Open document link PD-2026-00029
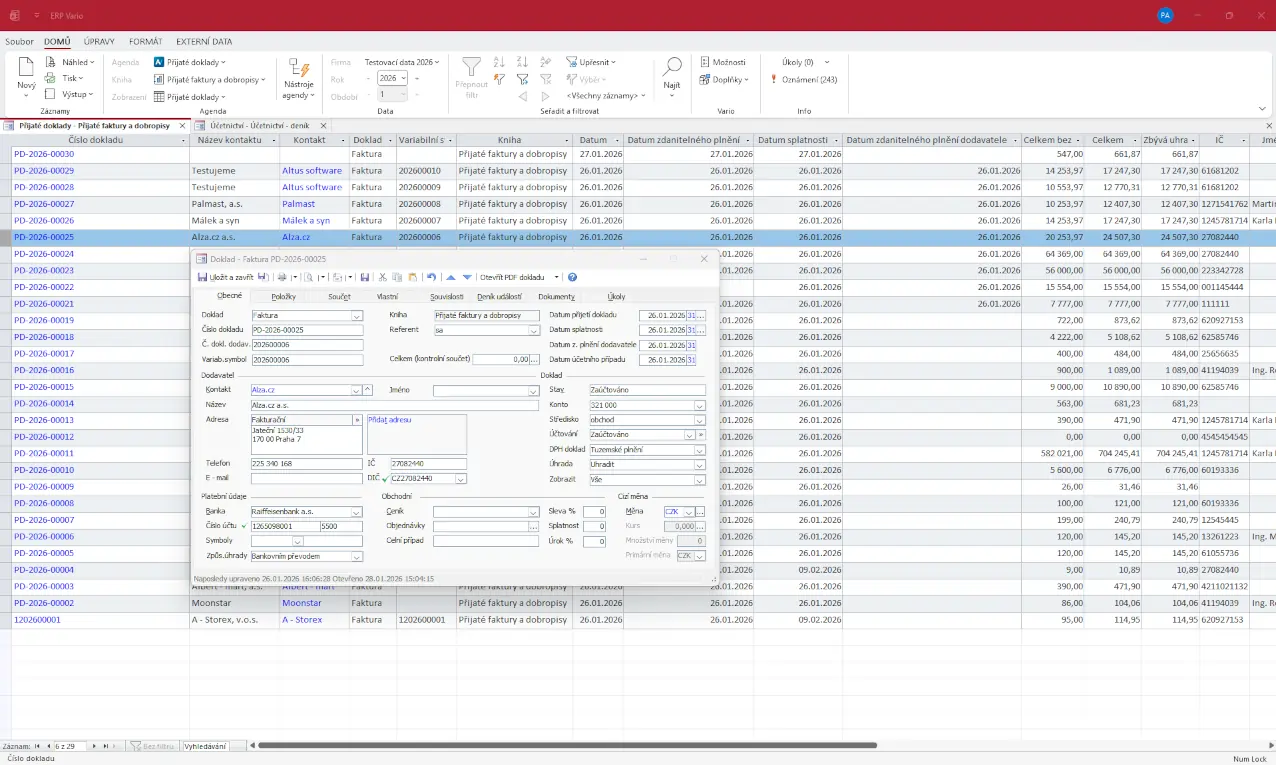The width and height of the screenshot is (1276, 765). pyautogui.click(x=44, y=171)
